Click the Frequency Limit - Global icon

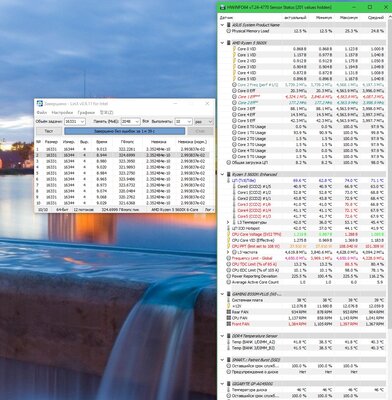click(x=228, y=258)
